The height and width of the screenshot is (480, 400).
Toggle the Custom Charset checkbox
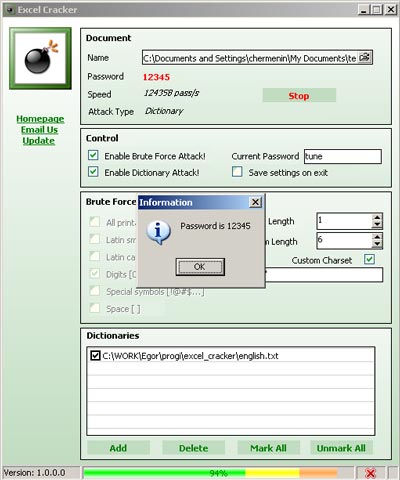click(x=369, y=259)
